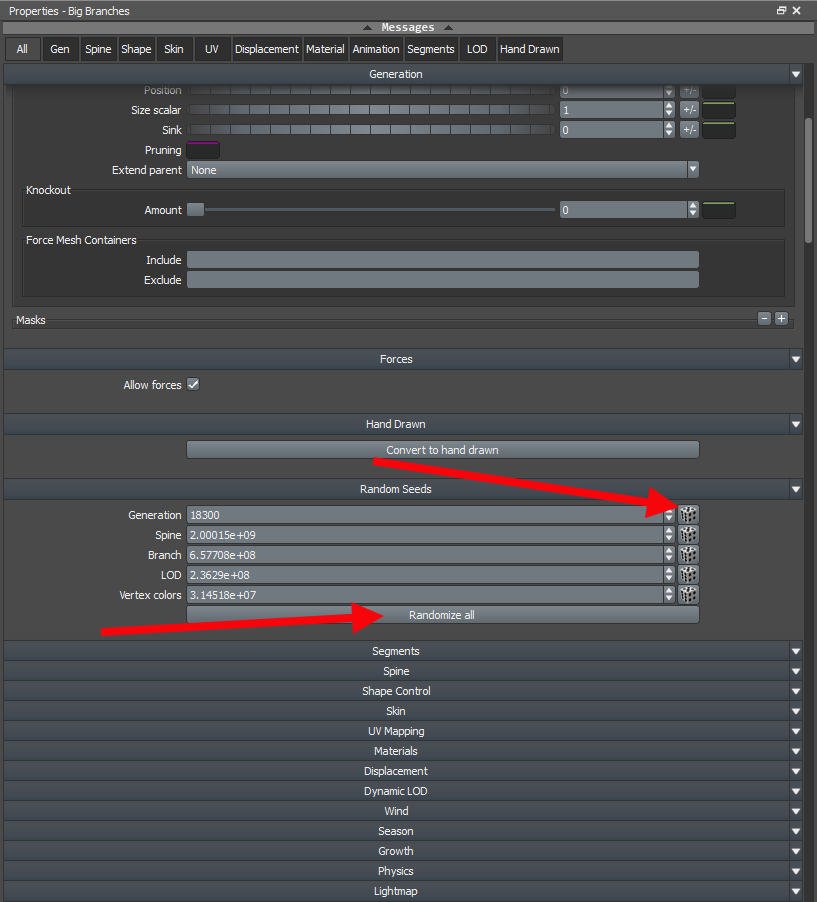This screenshot has height=902, width=817.
Task: Expand the Skin section
Action: pyautogui.click(x=403, y=711)
